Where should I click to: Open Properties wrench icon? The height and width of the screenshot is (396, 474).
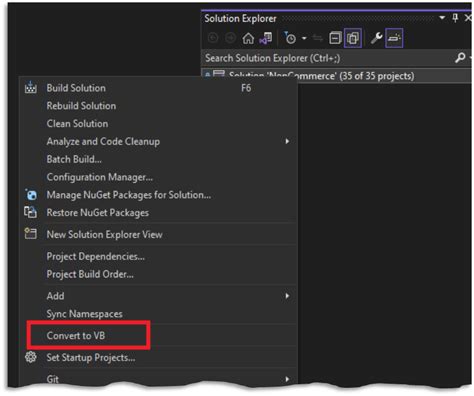(x=377, y=38)
